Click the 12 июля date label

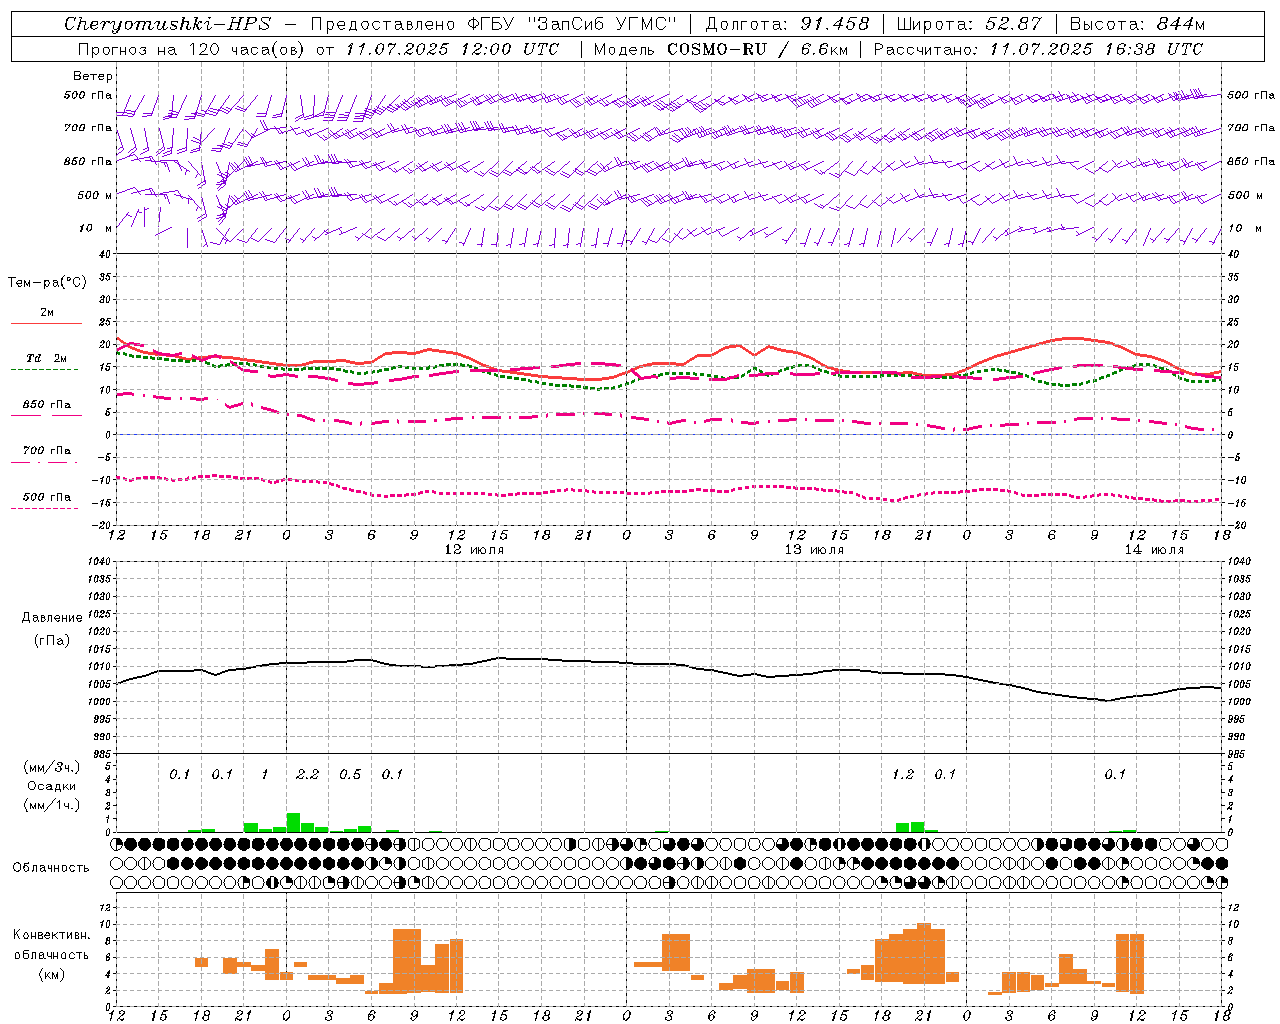pos(474,550)
